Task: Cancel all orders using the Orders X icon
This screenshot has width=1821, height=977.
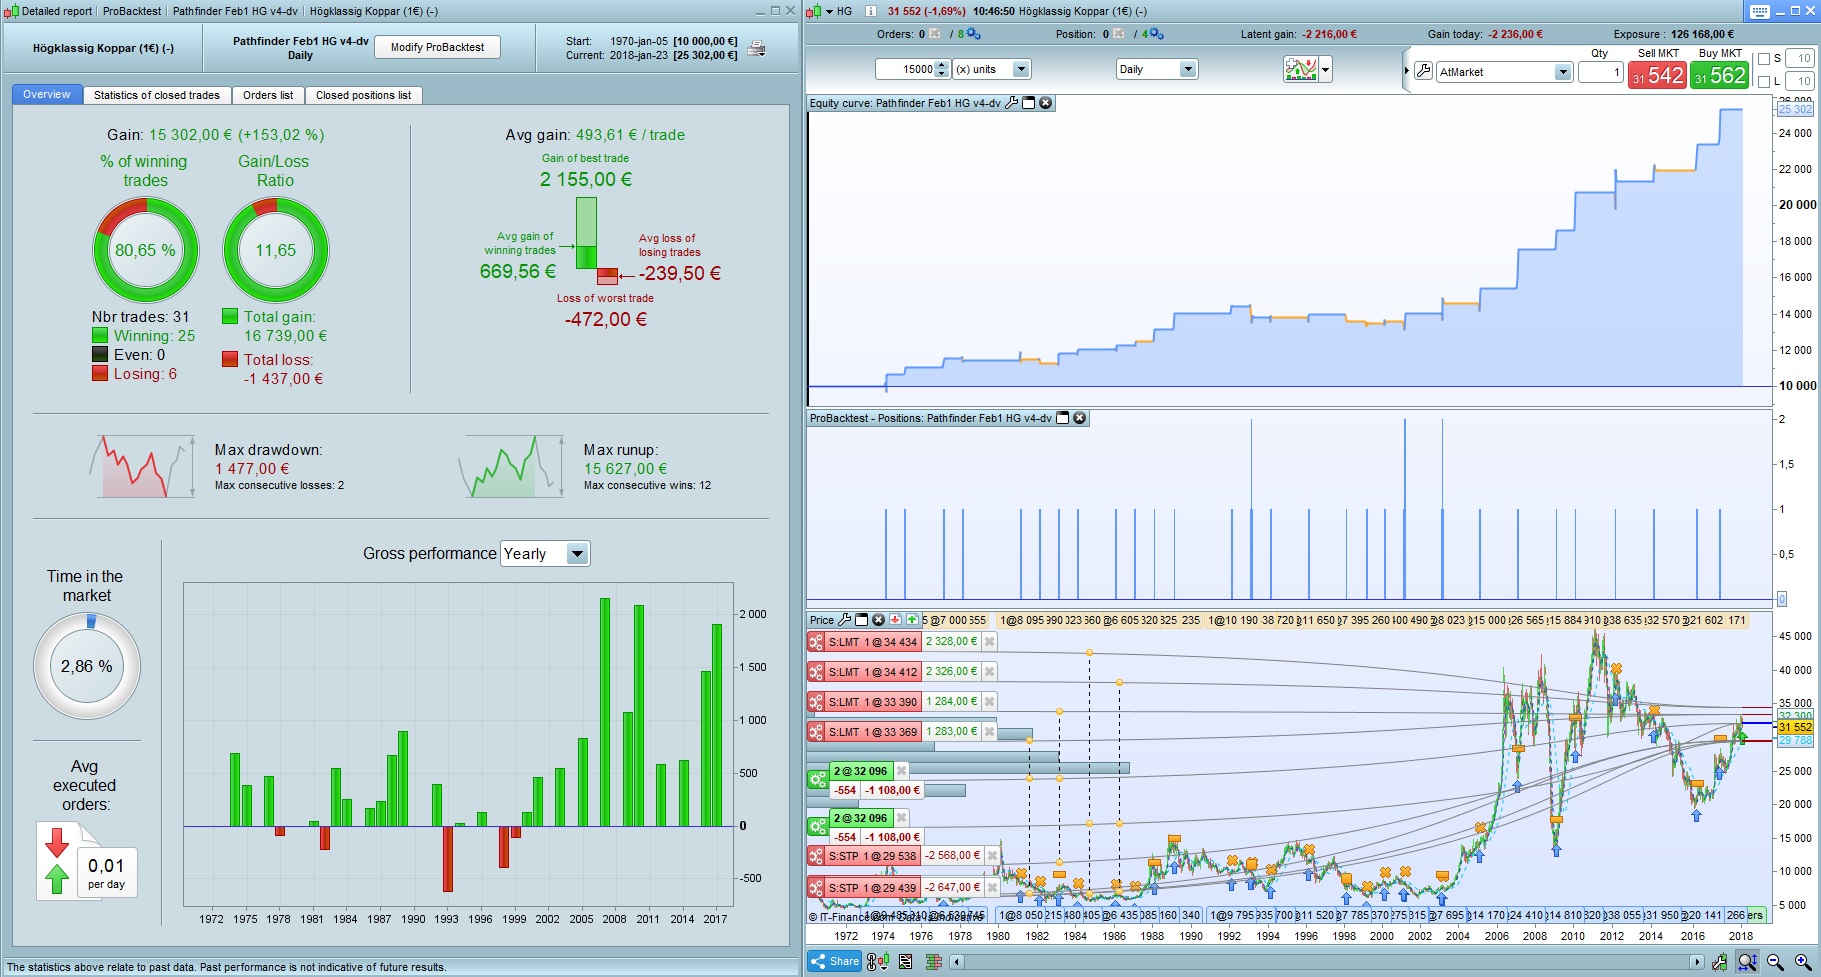Action: click(x=935, y=34)
